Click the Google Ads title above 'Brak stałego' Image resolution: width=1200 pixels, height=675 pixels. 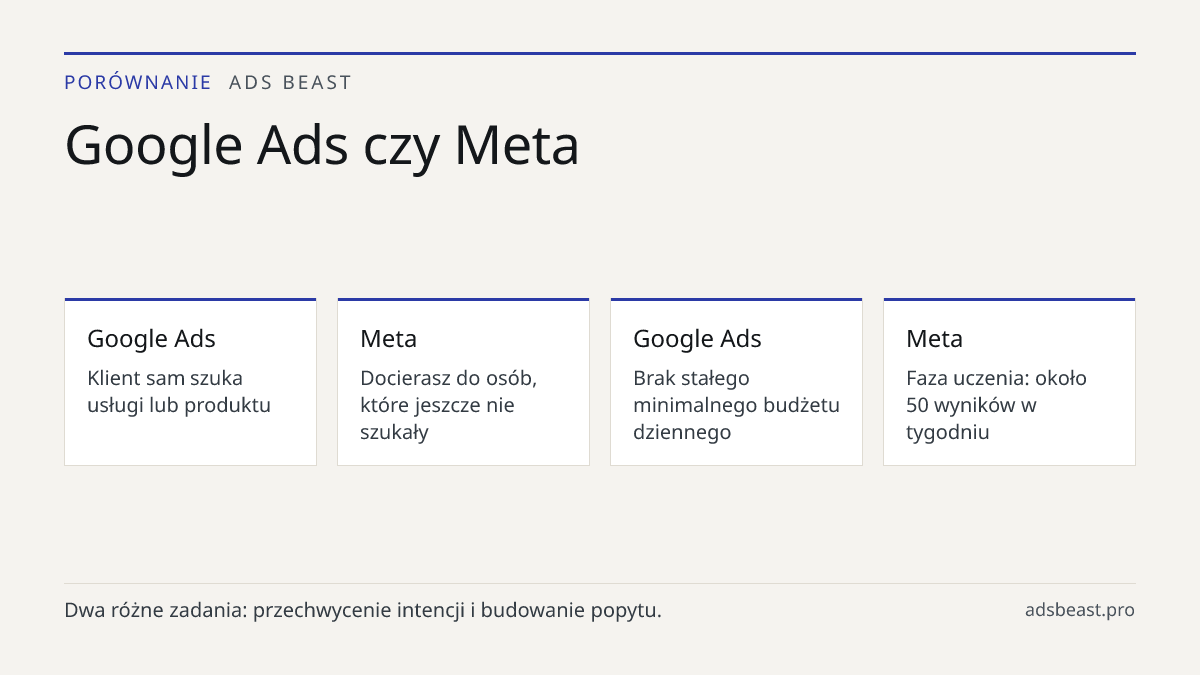tap(697, 339)
